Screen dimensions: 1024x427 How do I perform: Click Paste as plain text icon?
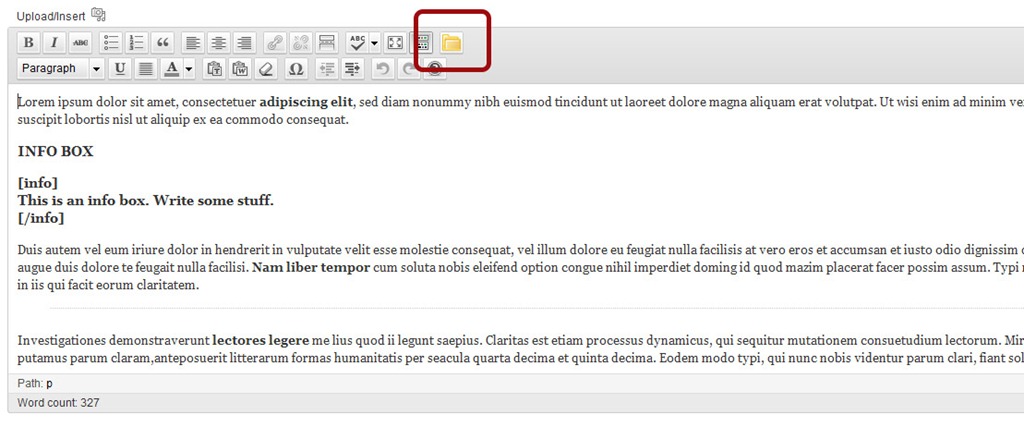[x=214, y=69]
